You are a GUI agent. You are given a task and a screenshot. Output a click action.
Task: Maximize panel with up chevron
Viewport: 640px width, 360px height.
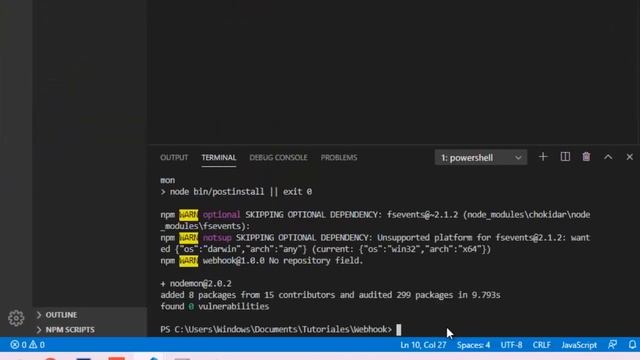click(608, 157)
